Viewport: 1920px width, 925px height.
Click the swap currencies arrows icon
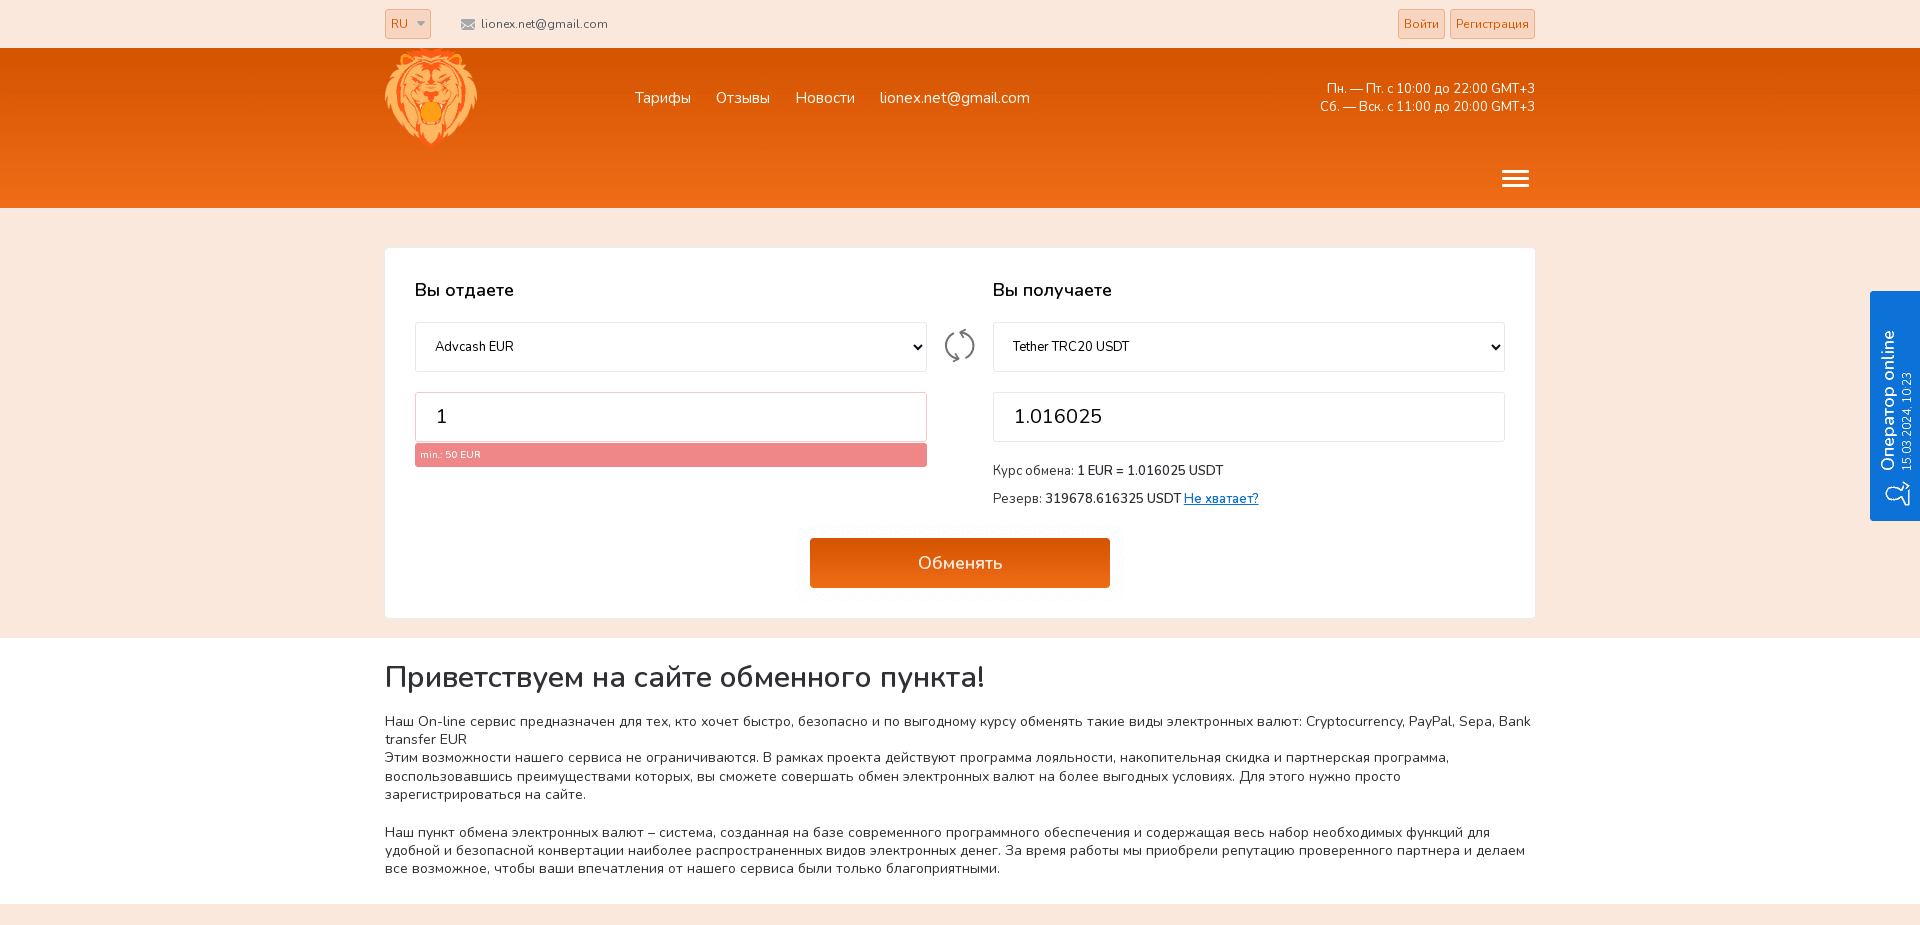[959, 346]
